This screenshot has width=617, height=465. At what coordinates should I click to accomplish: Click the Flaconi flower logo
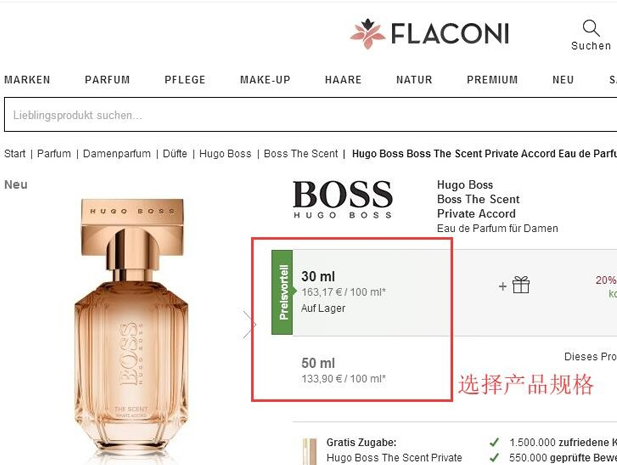pyautogui.click(x=368, y=33)
